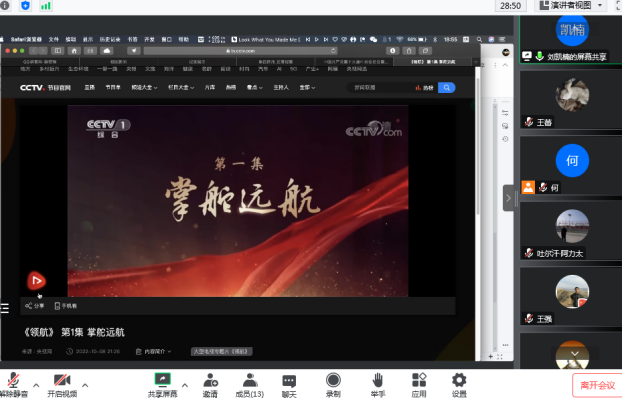Image resolution: width=622 pixels, height=400 pixels.
Task: Click the red 离开会议 leave button
Action: coord(596,385)
